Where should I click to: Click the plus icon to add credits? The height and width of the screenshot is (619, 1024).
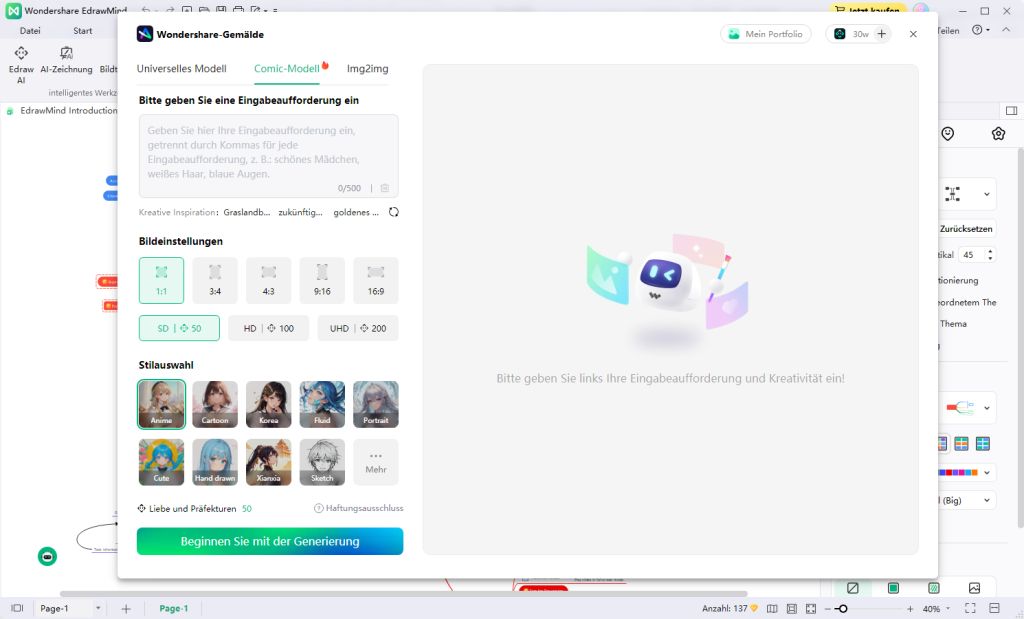(x=881, y=34)
